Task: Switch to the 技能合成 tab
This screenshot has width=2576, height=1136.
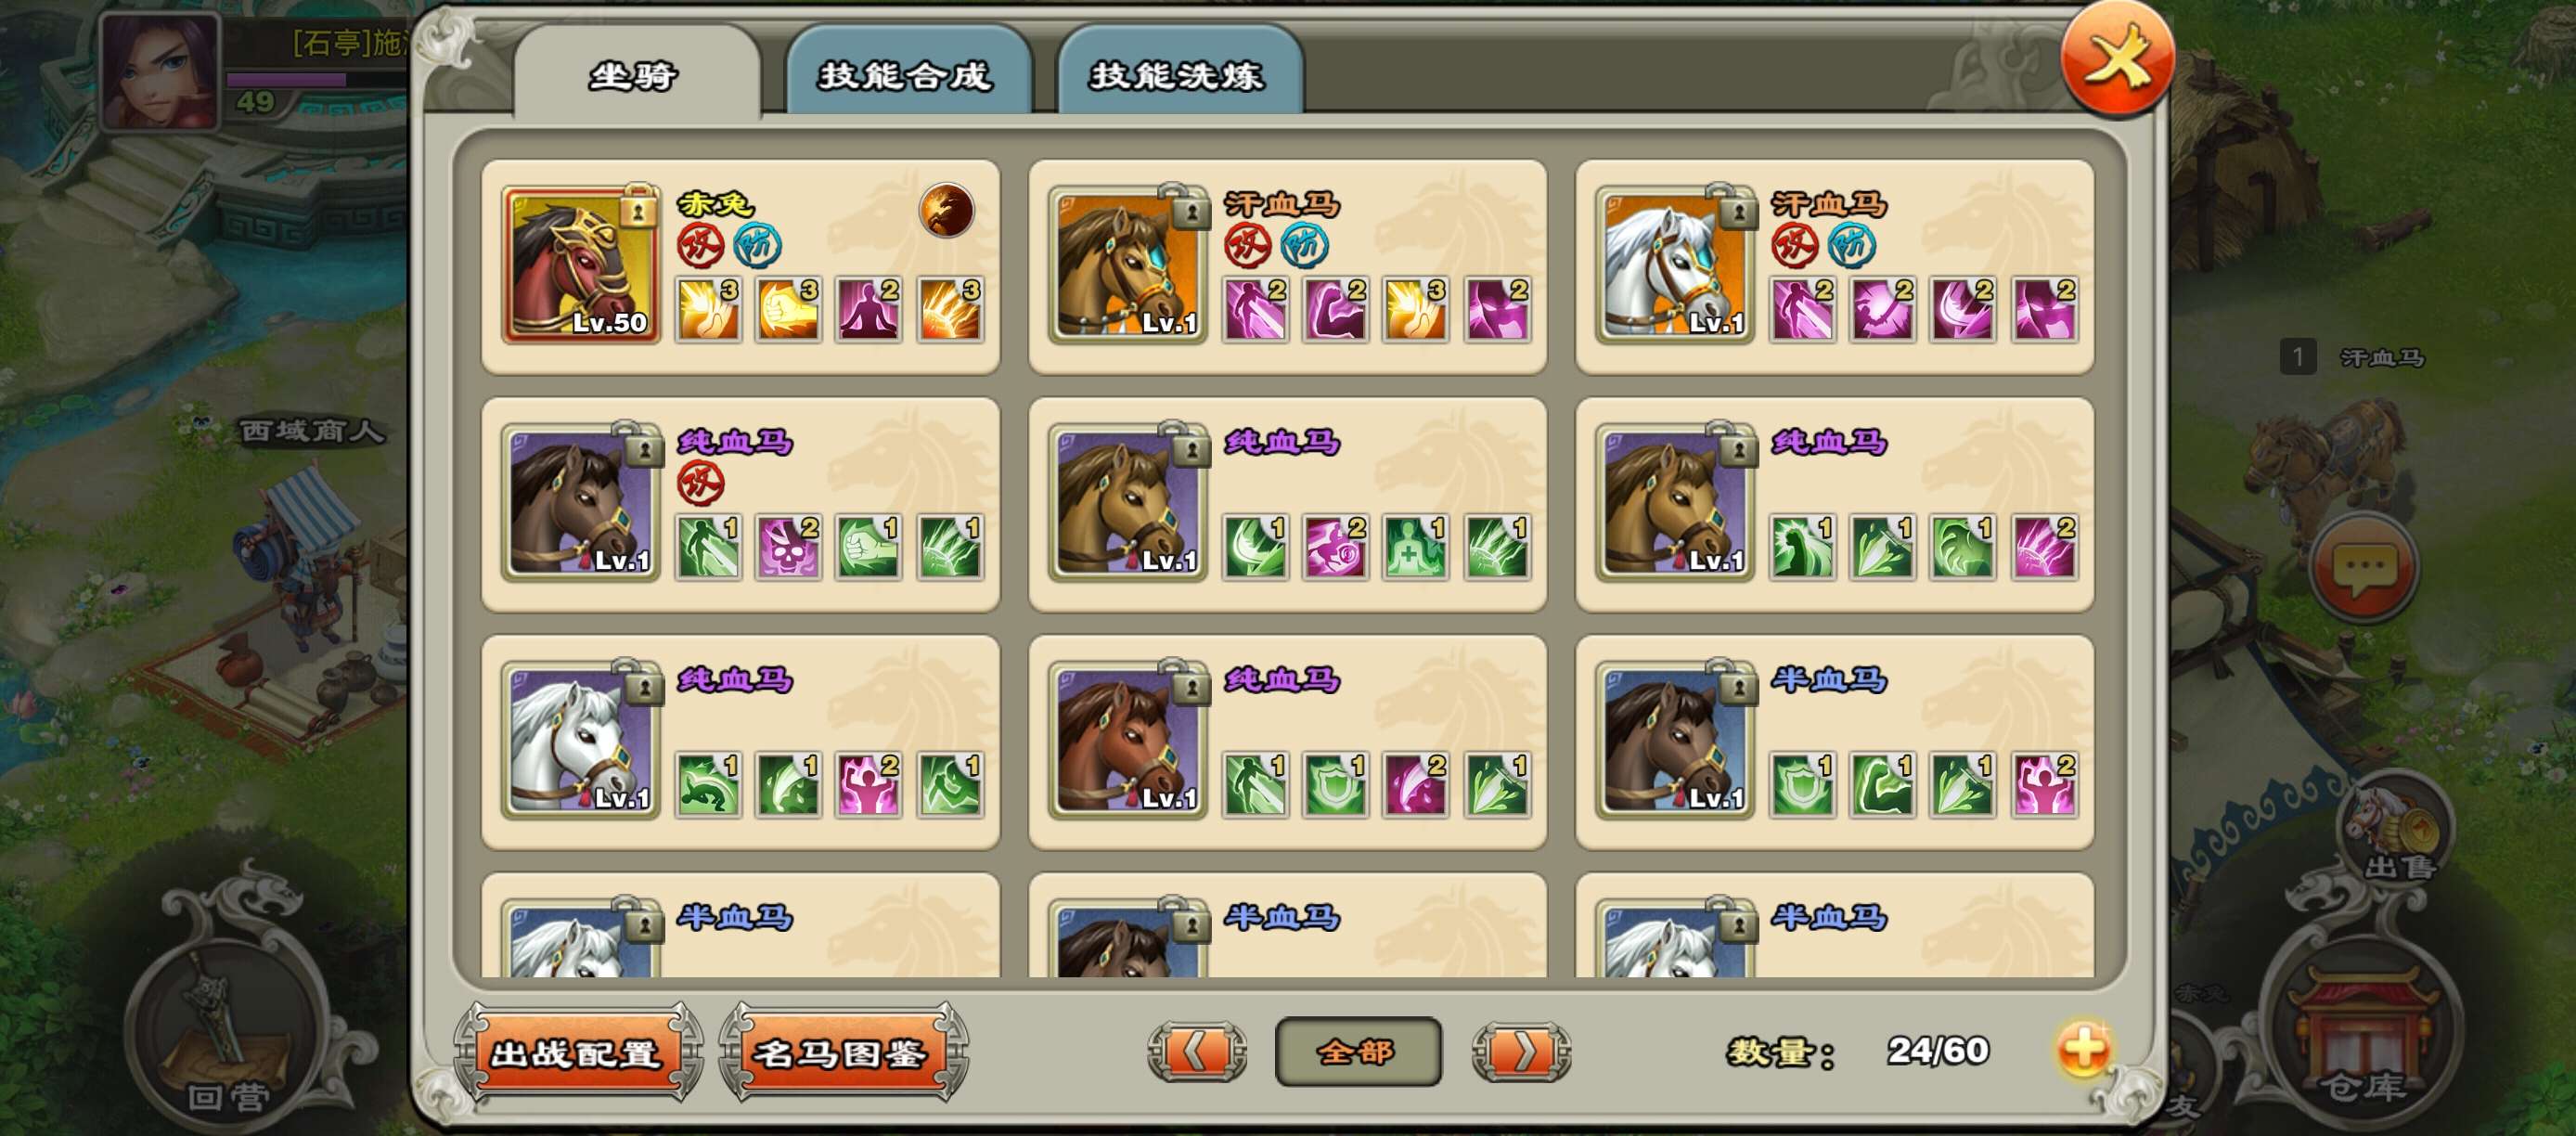Action: [x=907, y=72]
